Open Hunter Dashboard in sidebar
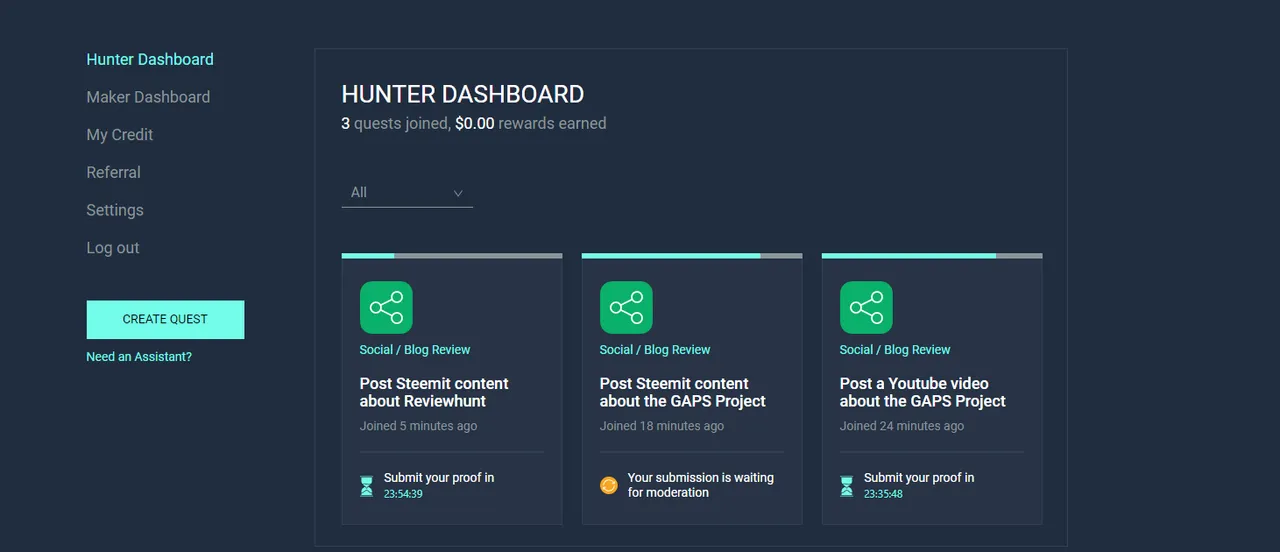 click(150, 59)
